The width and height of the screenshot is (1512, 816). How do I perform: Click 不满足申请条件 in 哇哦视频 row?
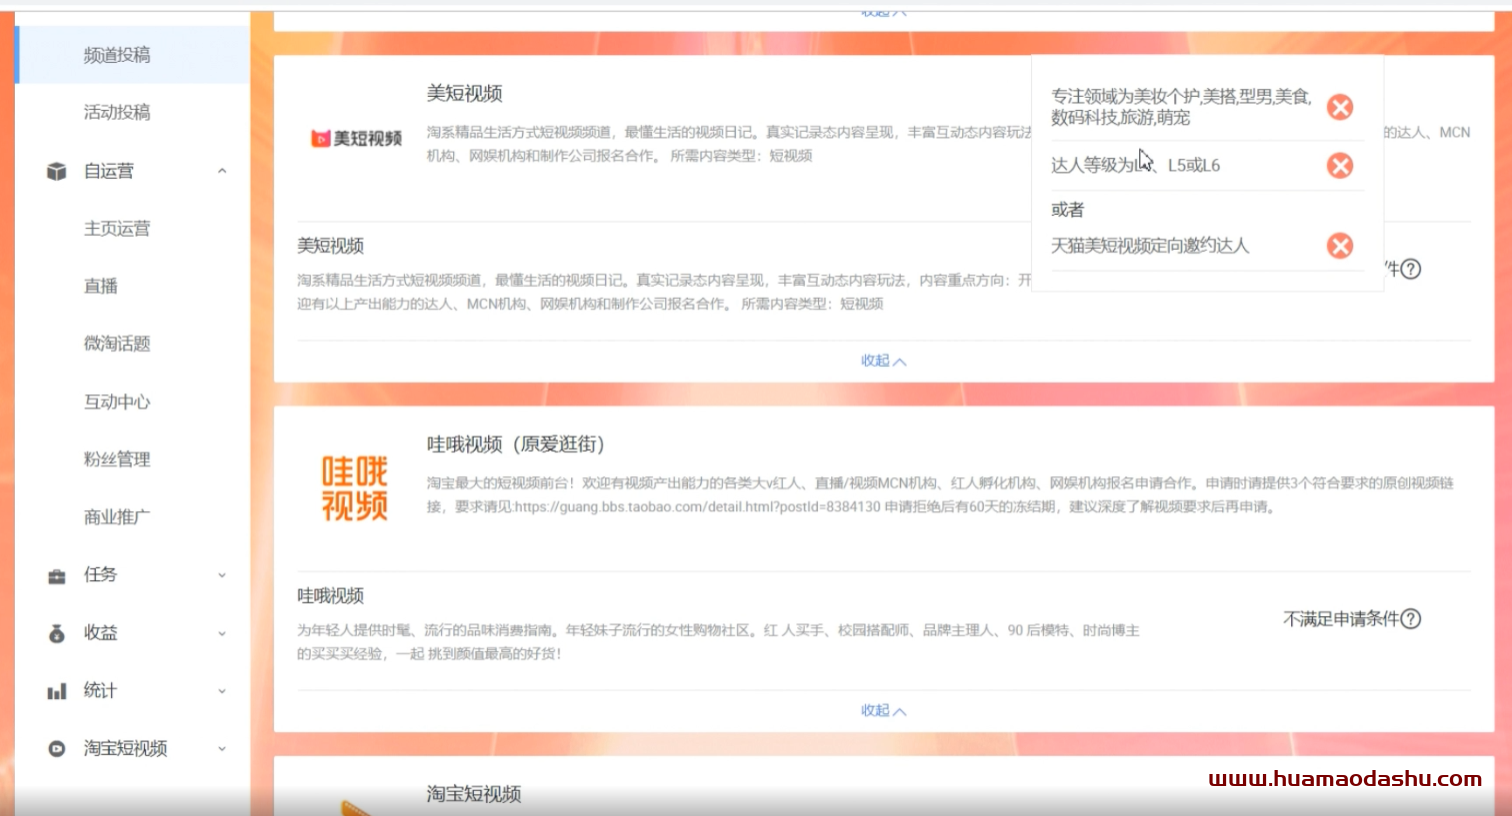tap(1341, 619)
